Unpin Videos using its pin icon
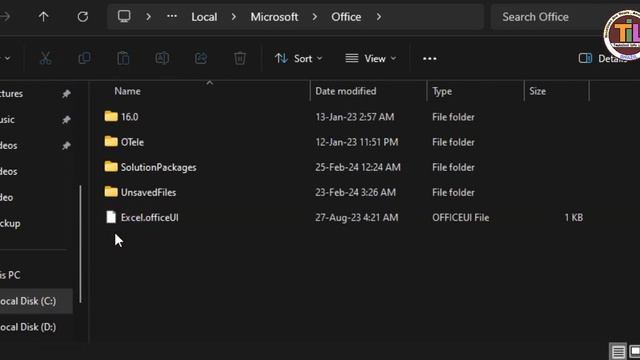 66,145
